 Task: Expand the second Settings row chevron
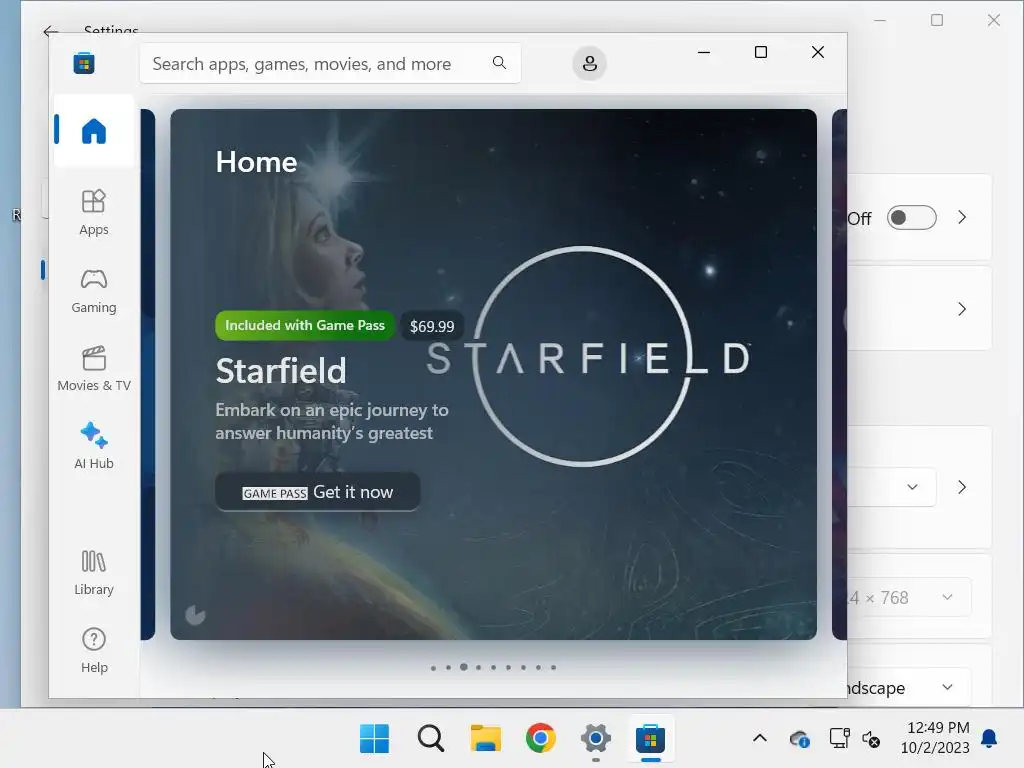(962, 309)
